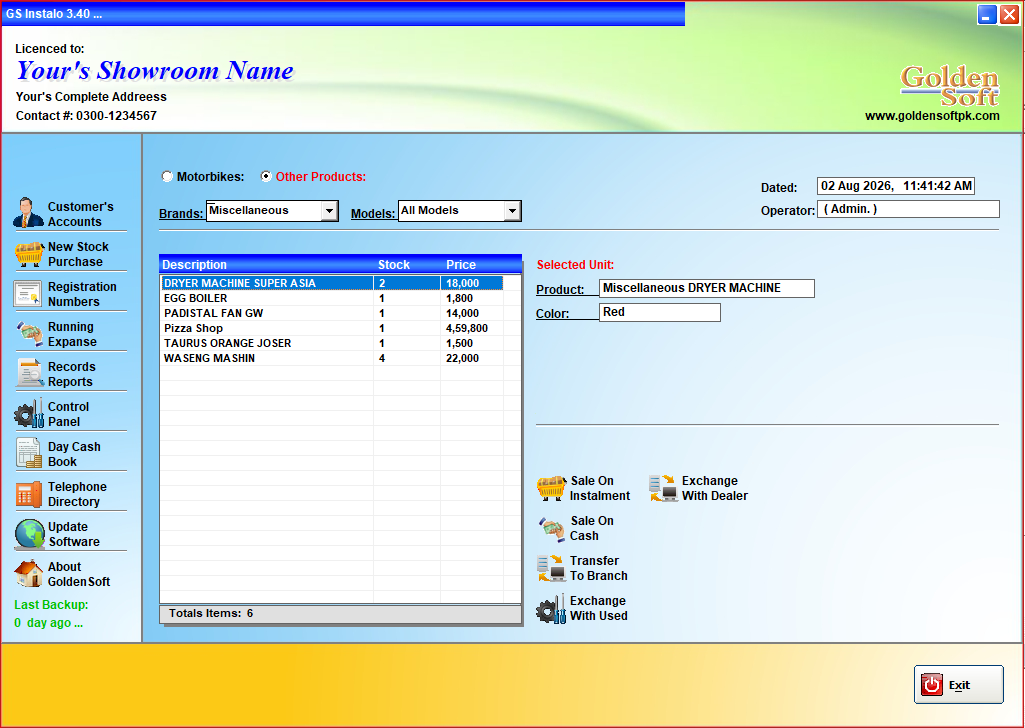Viewport: 1025px width, 728px height.
Task: Click the Operator field showing Admin
Action: point(908,209)
